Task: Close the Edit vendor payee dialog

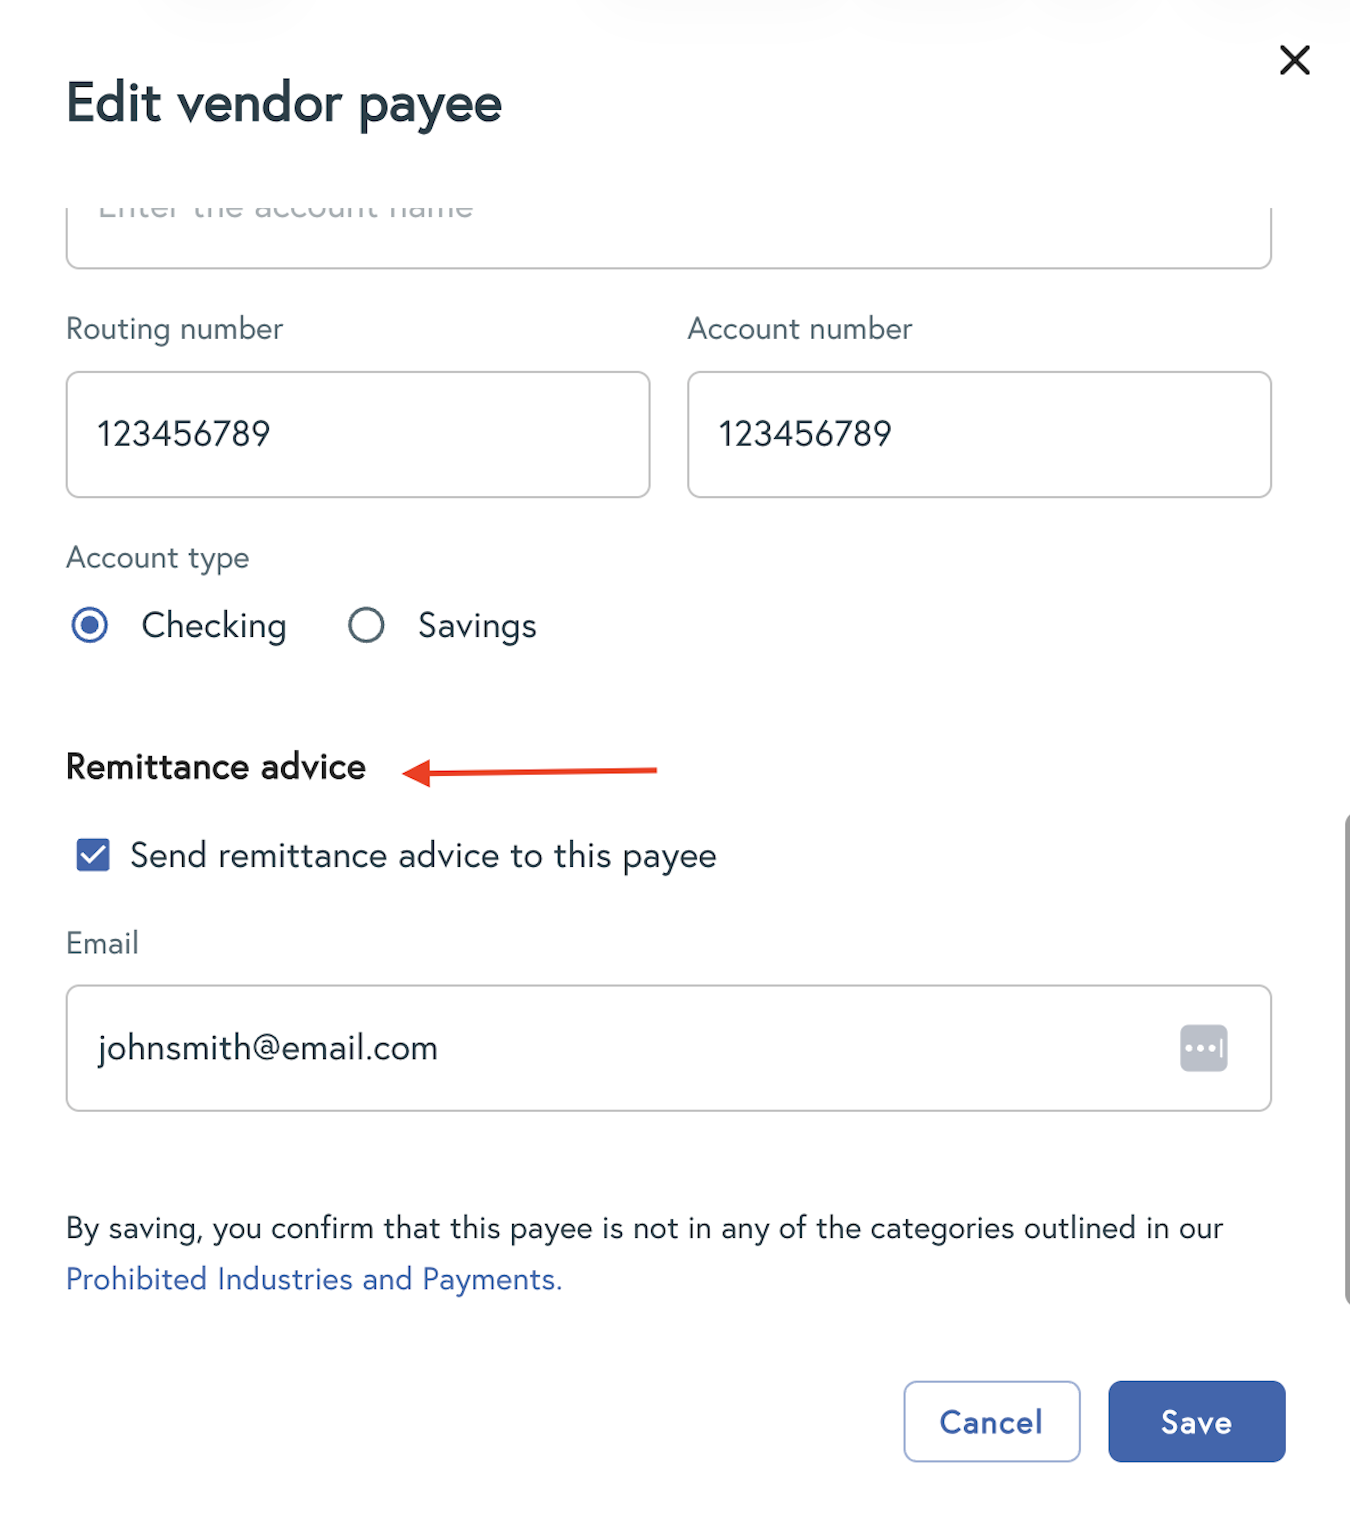Action: pos(1294,60)
